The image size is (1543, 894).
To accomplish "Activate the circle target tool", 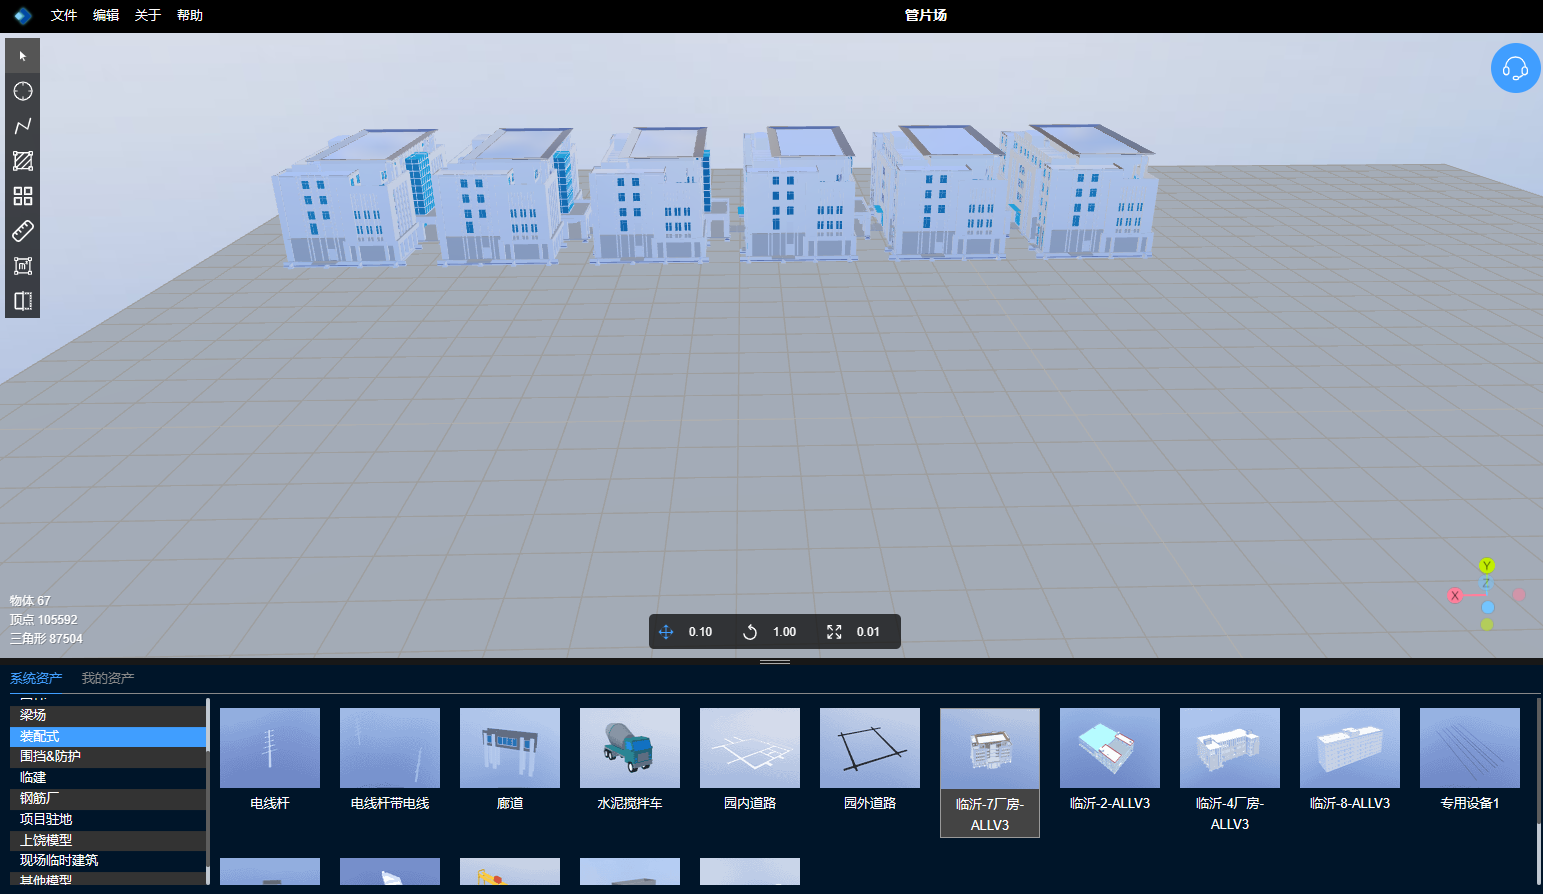I will [22, 91].
